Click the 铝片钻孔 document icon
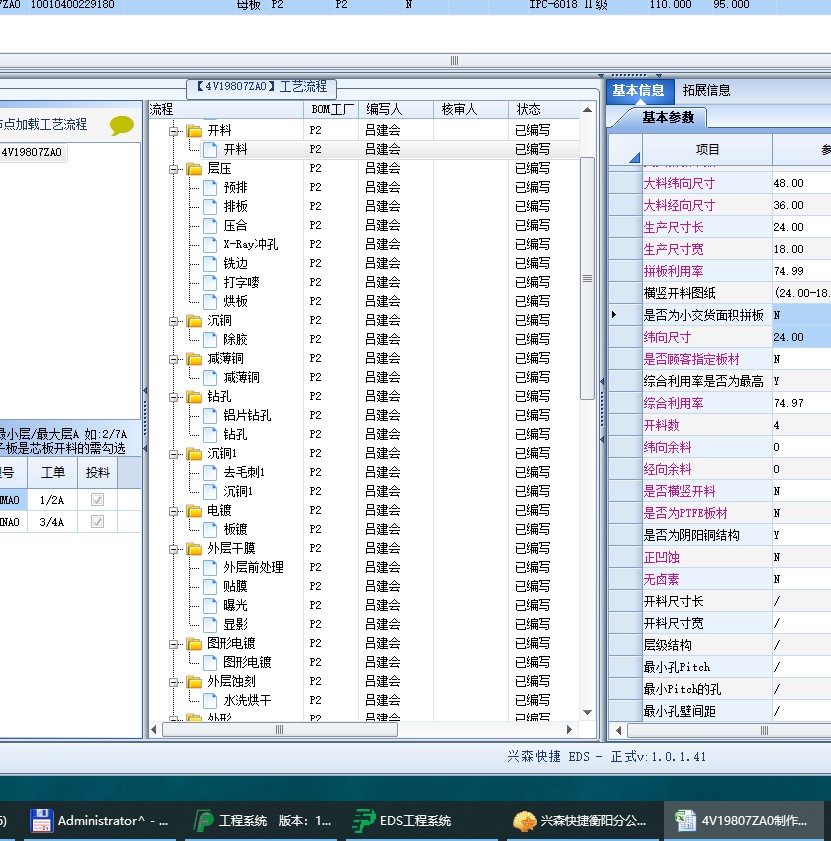 pyautogui.click(x=210, y=415)
